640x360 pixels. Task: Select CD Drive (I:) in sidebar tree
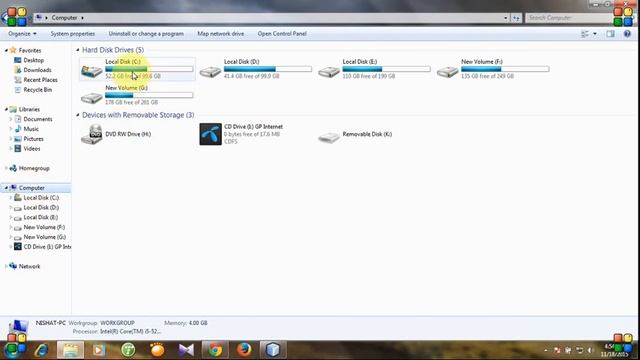pyautogui.click(x=47, y=247)
